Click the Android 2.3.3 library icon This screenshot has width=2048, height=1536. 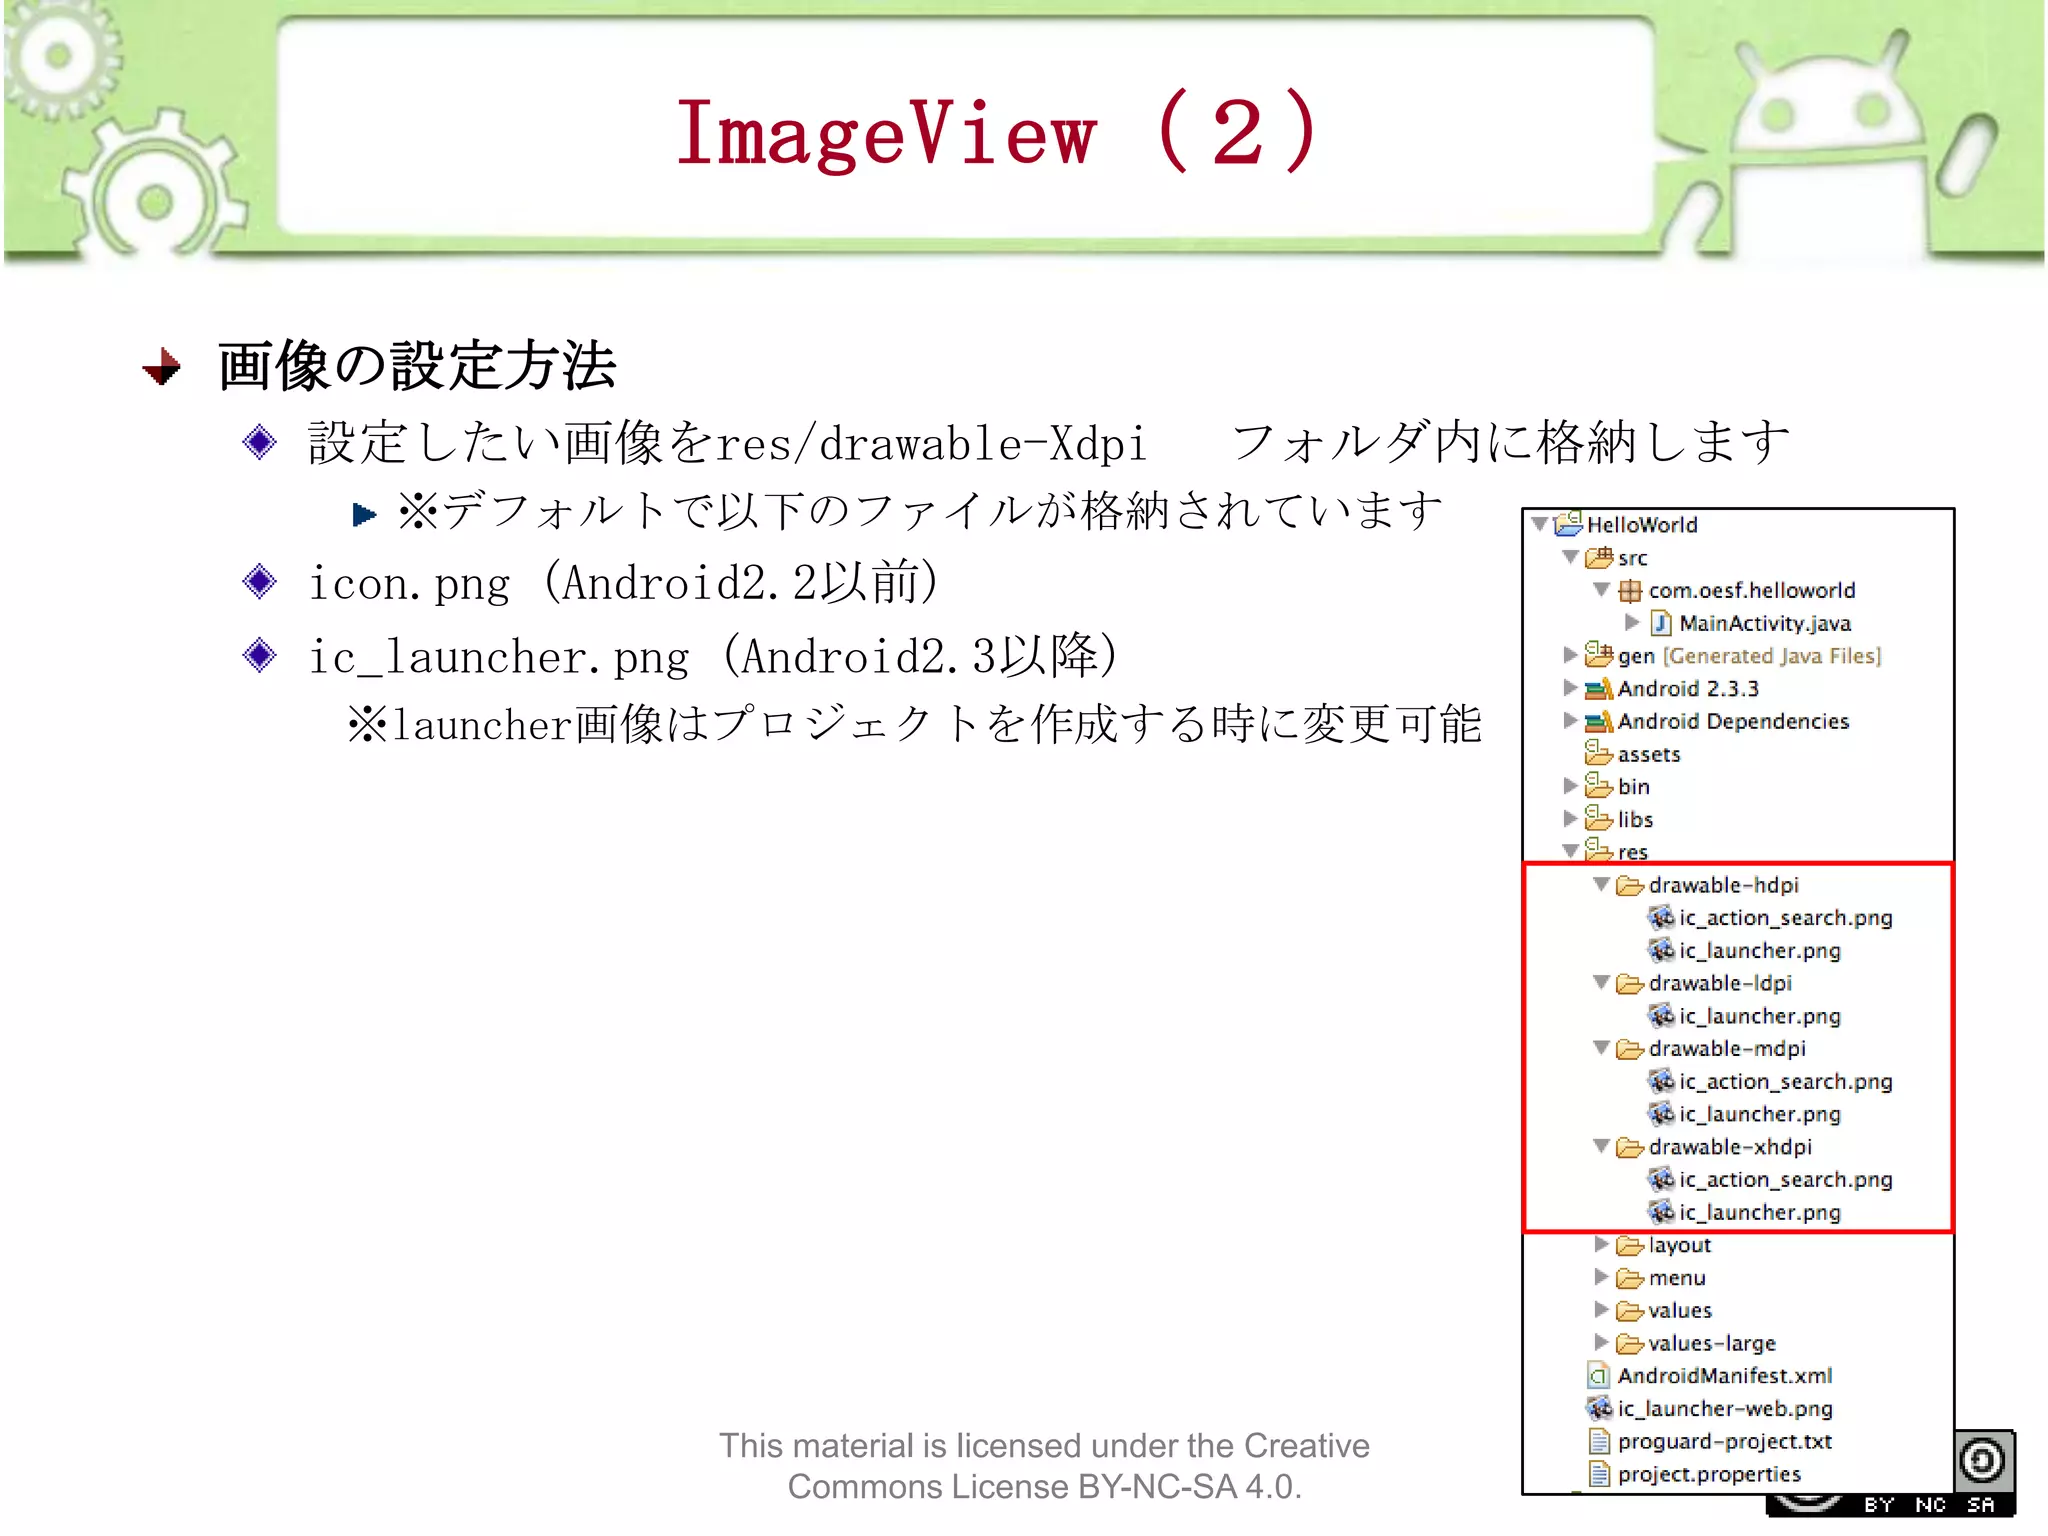pyautogui.click(x=1598, y=688)
